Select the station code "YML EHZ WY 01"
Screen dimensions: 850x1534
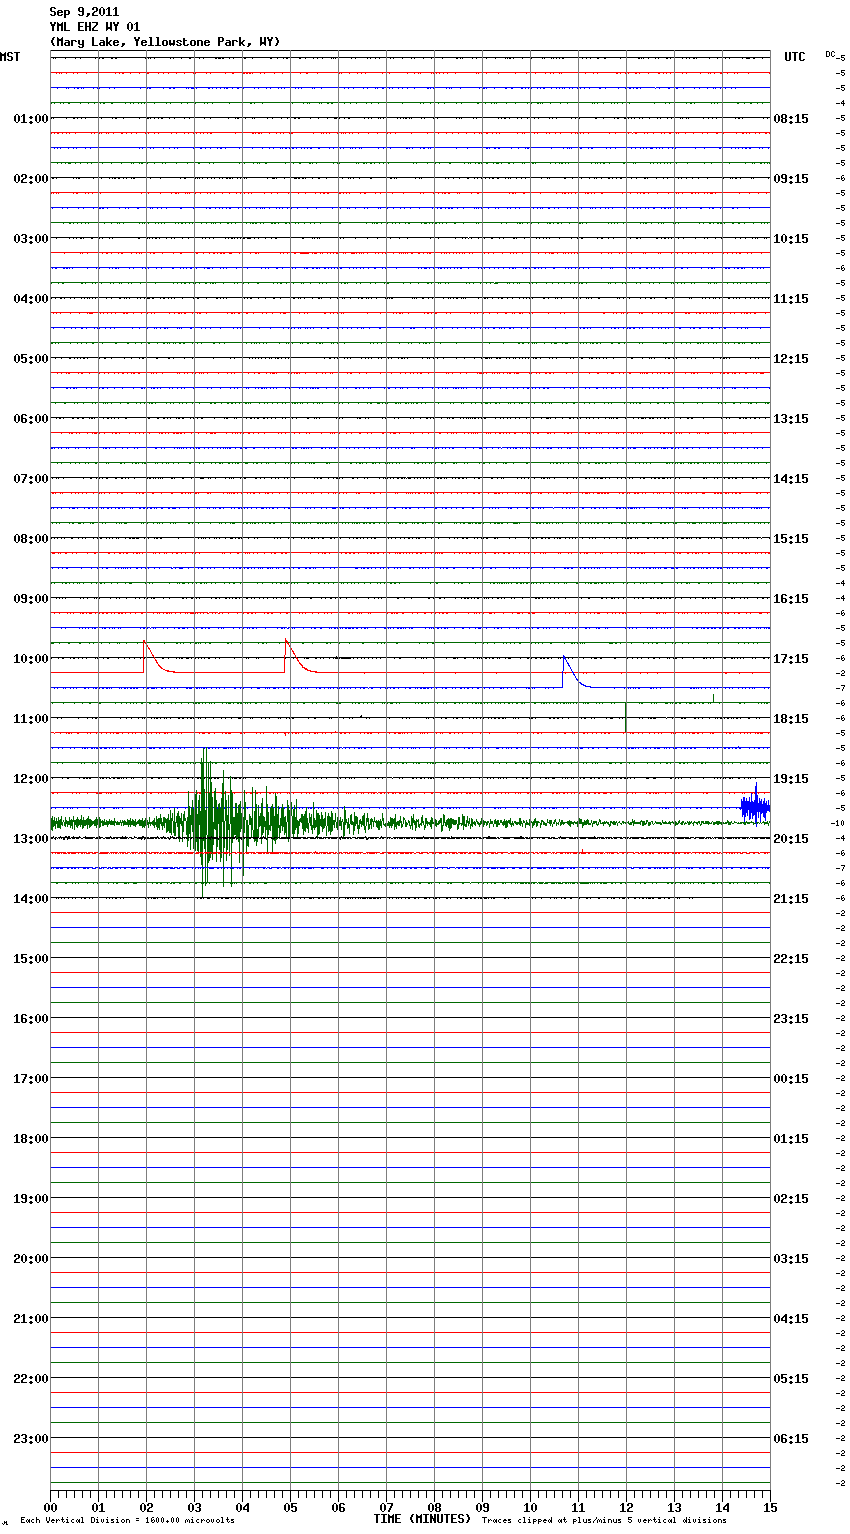pos(95,27)
